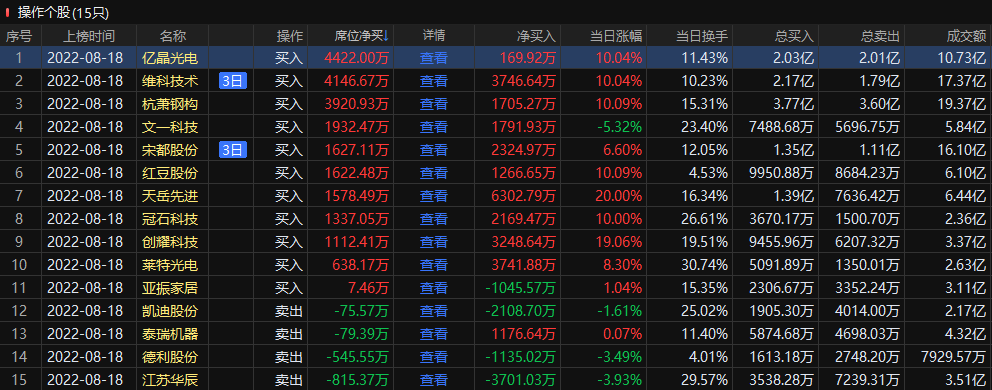This screenshot has height=390, width=992.
Task: Click the 4146.67万 seat net buy value
Action: 357,81
